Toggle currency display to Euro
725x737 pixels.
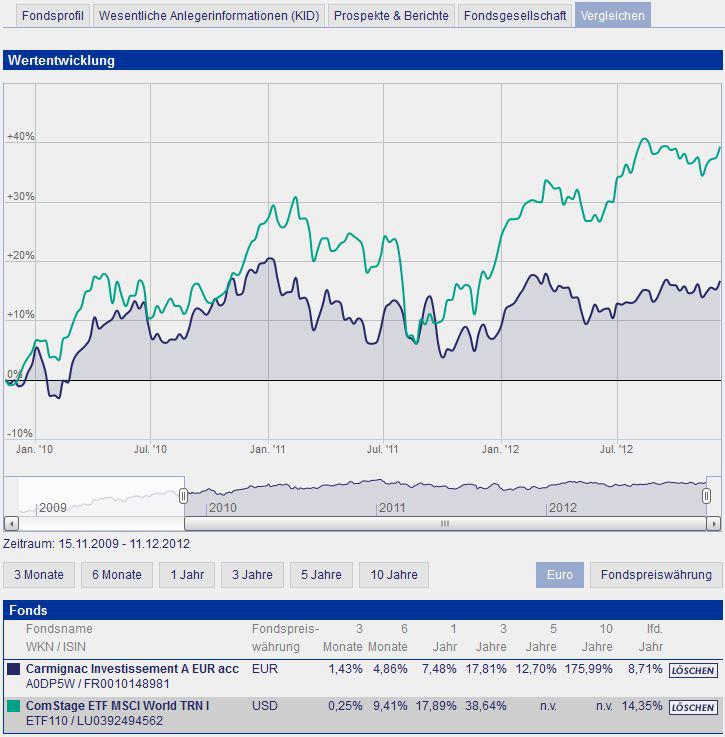click(x=560, y=575)
